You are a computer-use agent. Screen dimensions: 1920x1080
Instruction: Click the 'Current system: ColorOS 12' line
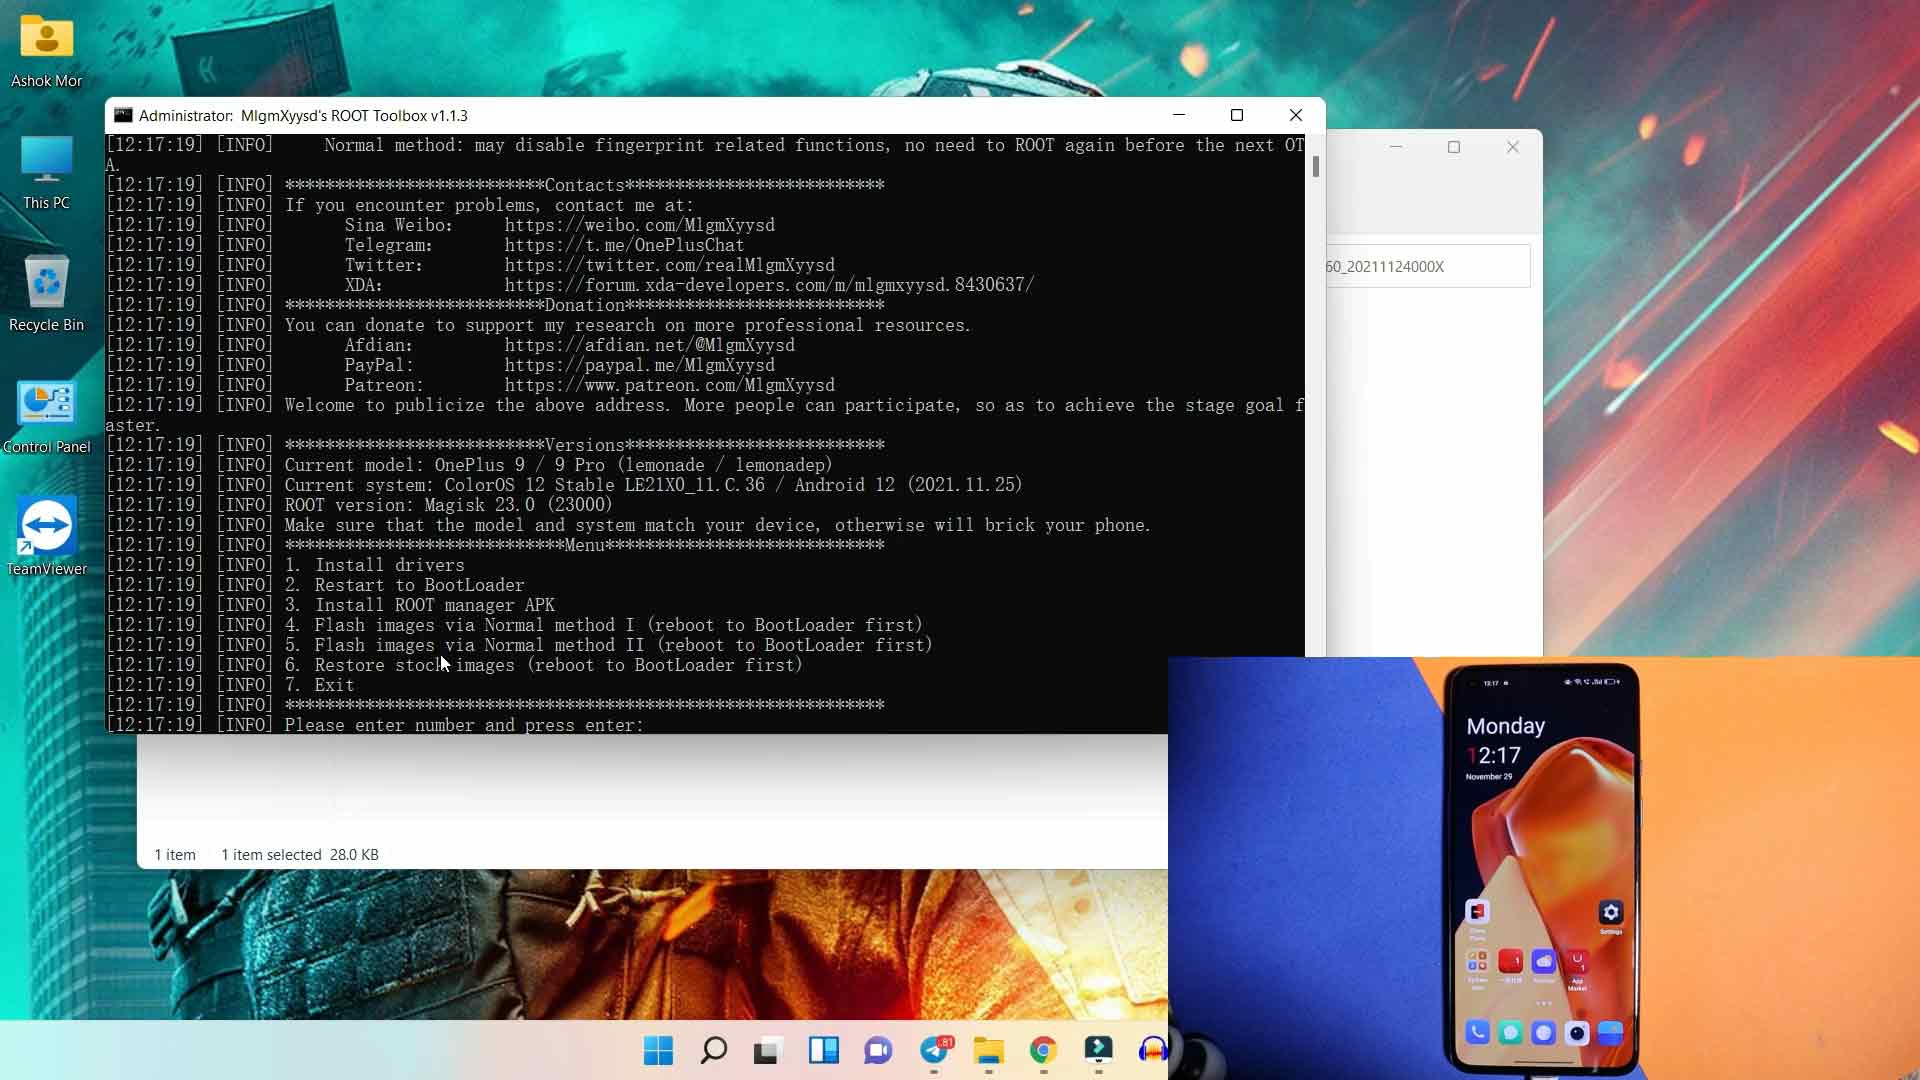coord(654,485)
